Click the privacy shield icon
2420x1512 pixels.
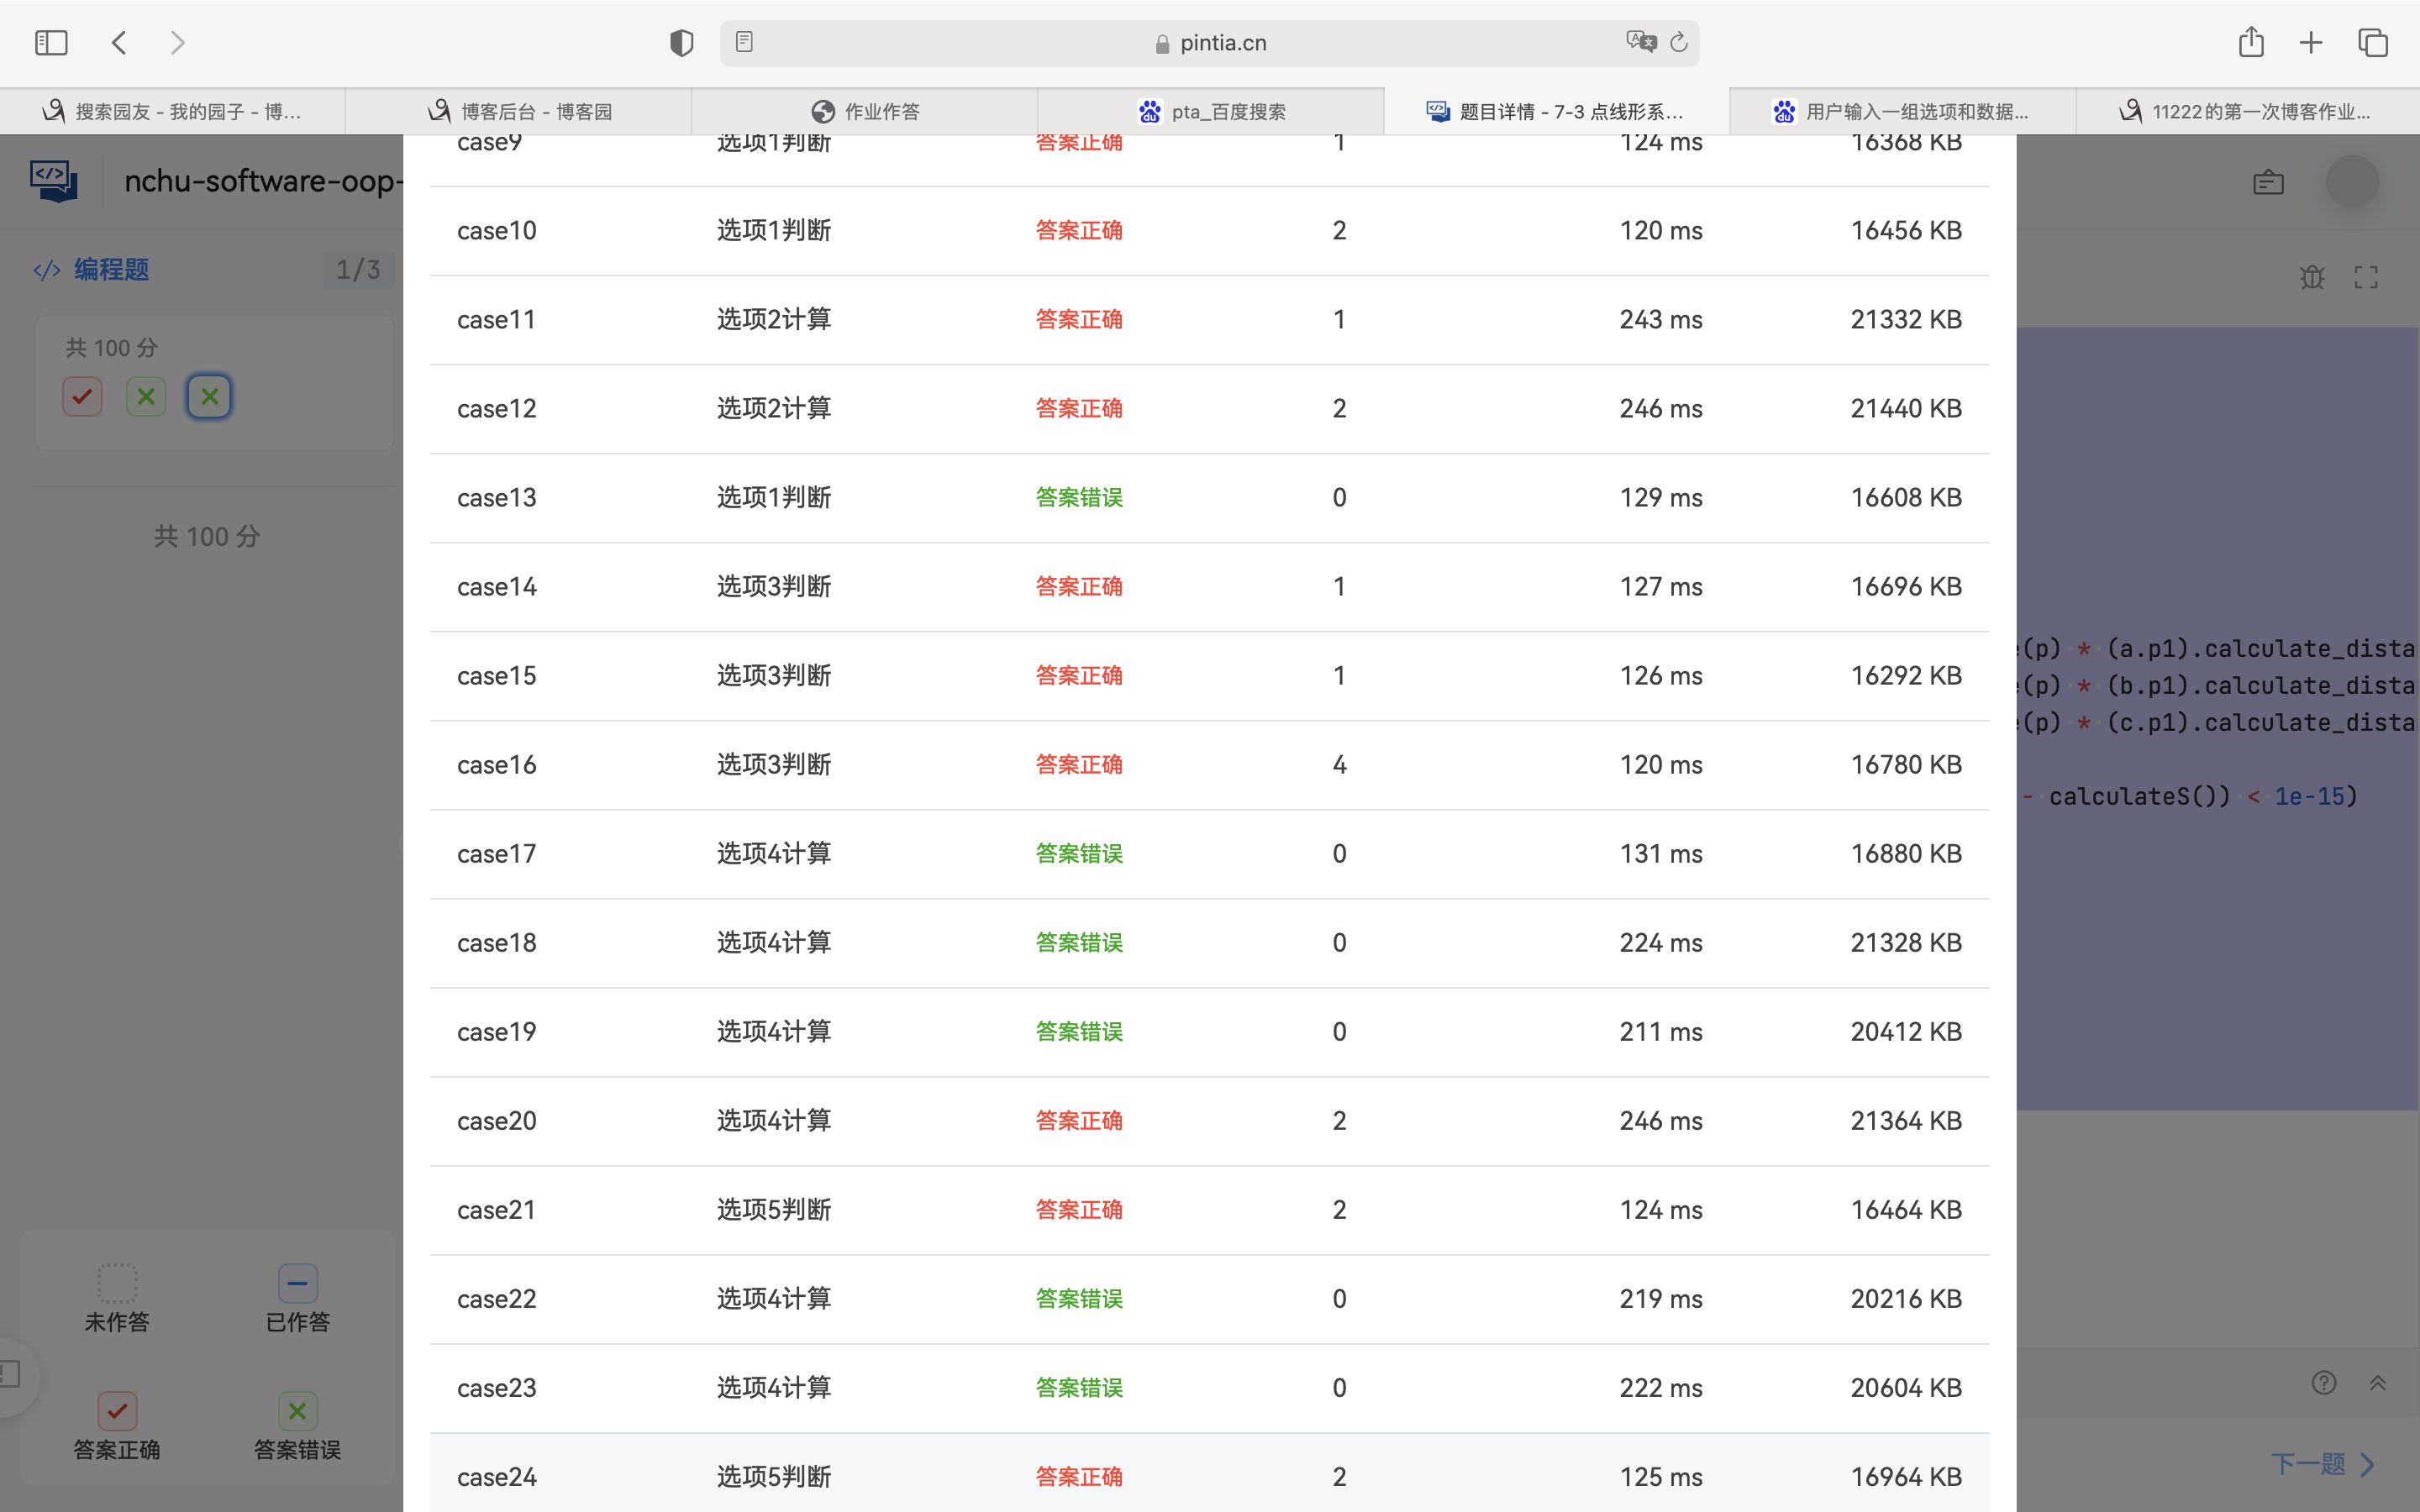[681, 43]
